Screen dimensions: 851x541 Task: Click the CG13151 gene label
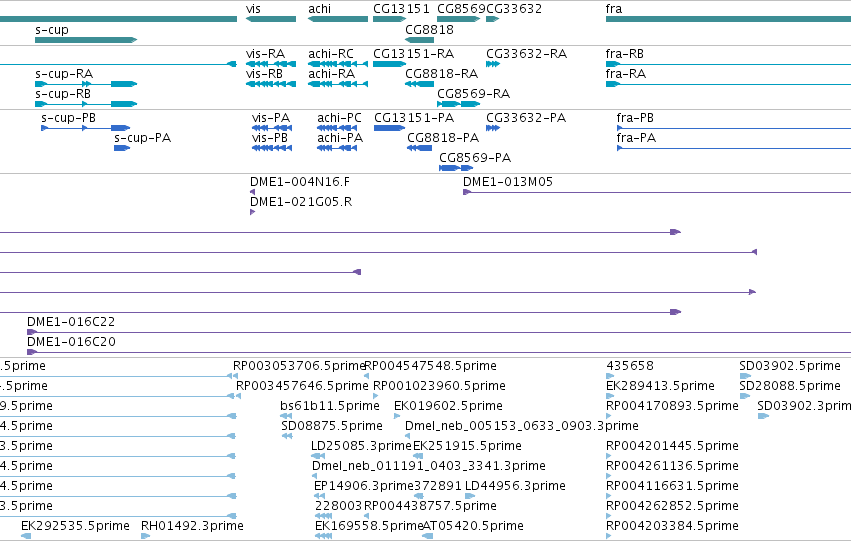pos(401,9)
